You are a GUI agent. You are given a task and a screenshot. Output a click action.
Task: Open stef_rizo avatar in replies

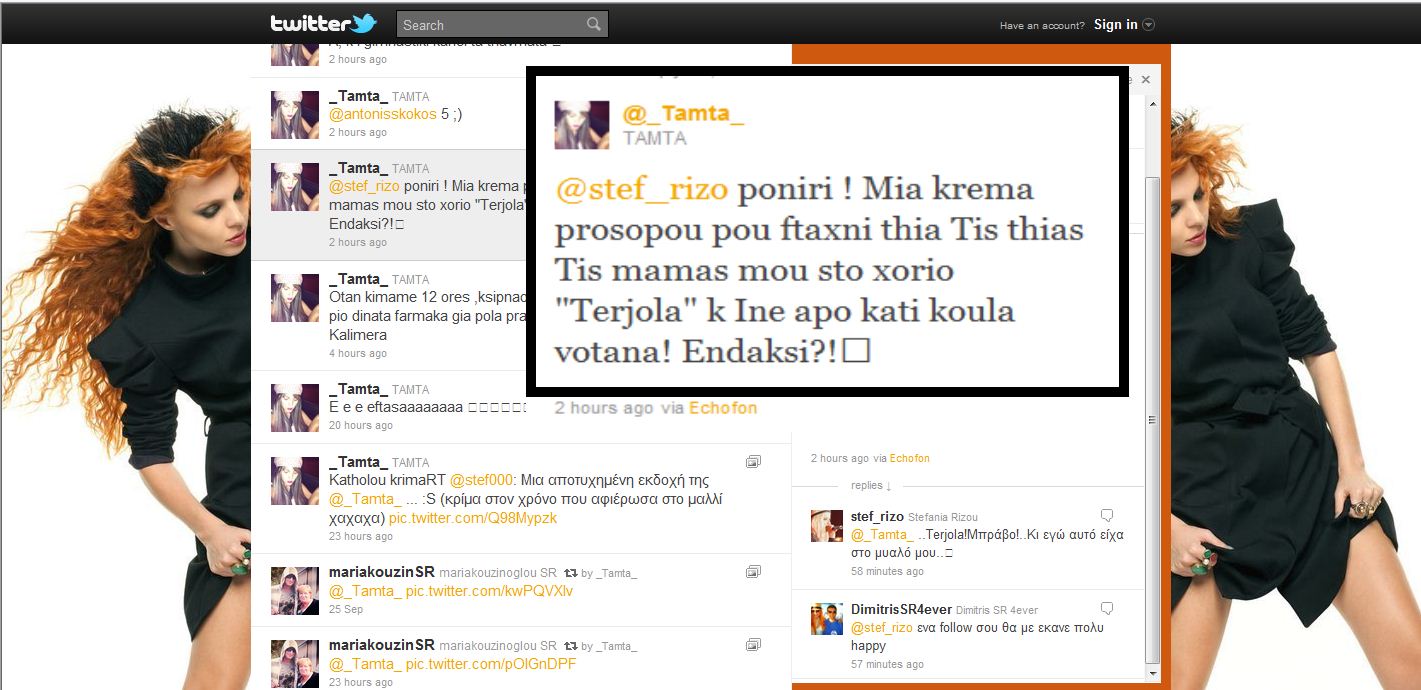[x=827, y=526]
